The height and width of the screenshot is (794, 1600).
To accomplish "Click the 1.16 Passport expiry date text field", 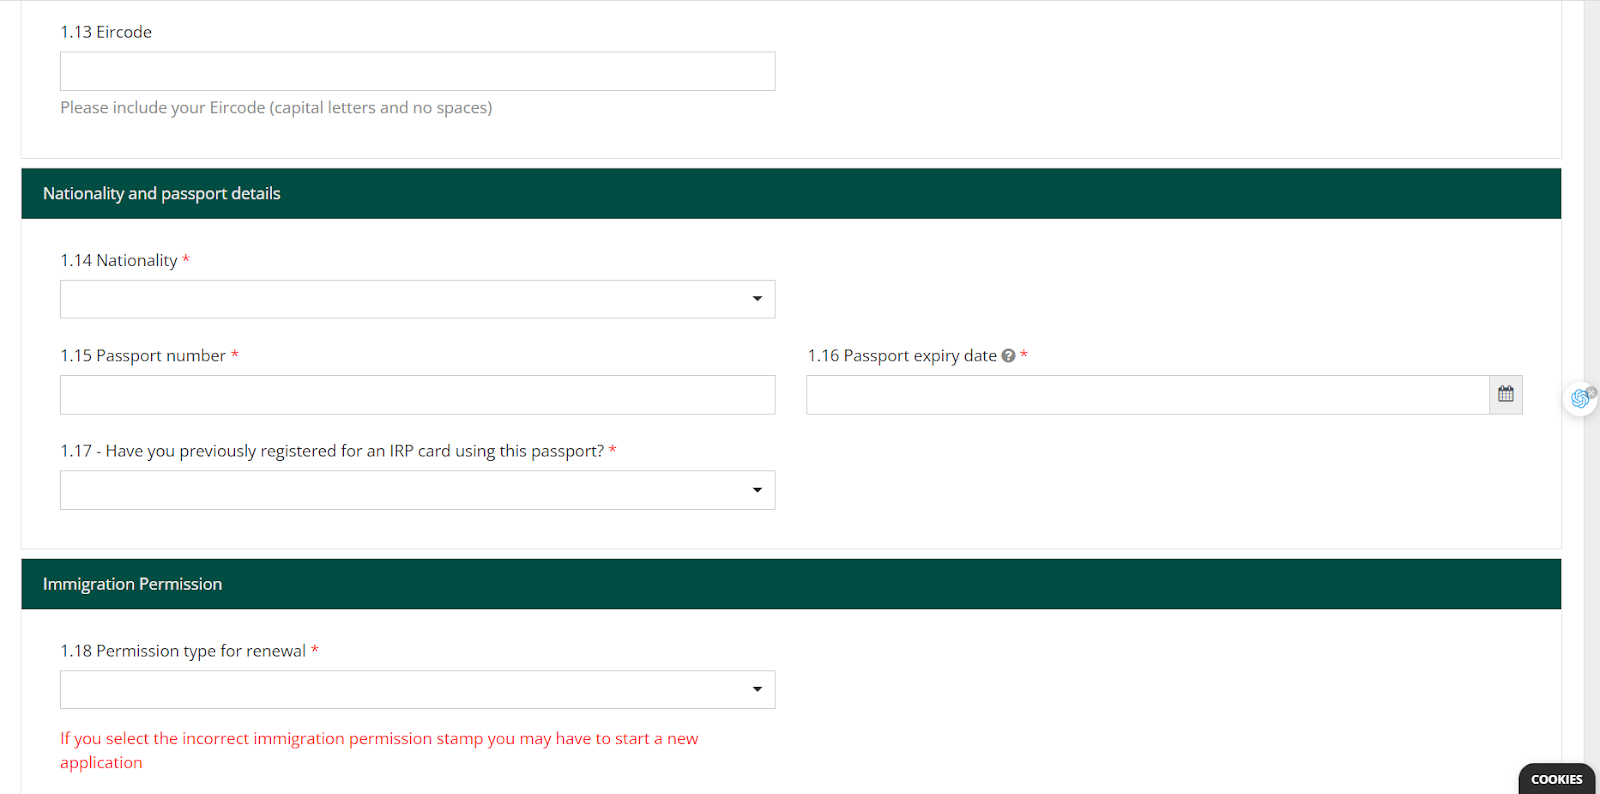I will 1148,395.
